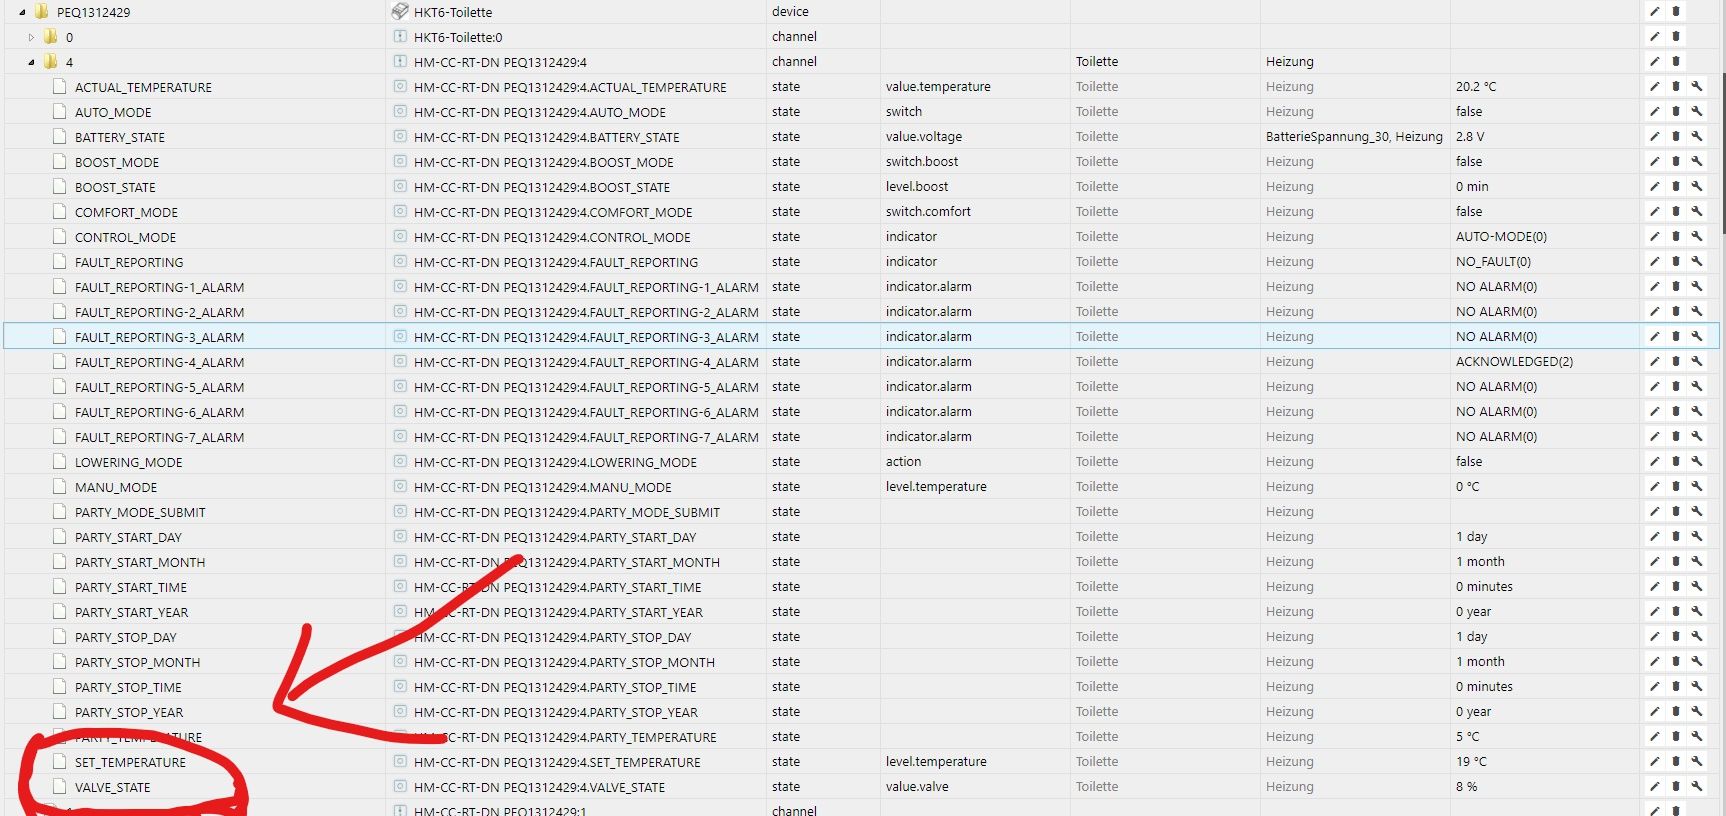Open wrench settings for FAULT_REPORTING-4_ALARM row
Image resolution: width=1726 pixels, height=816 pixels.
point(1697,362)
